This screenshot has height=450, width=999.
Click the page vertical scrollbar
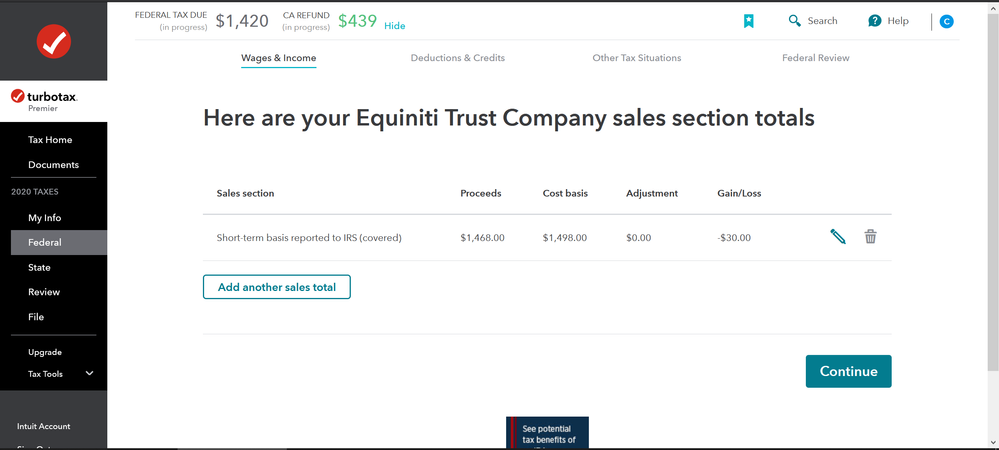993,185
